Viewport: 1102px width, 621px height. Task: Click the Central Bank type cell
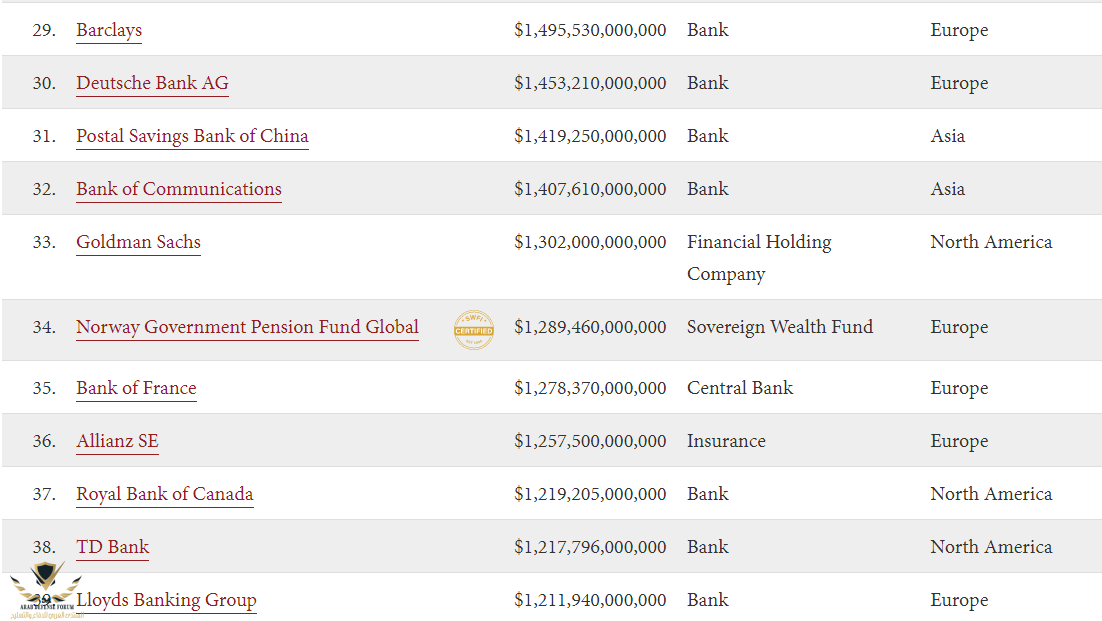tap(740, 388)
